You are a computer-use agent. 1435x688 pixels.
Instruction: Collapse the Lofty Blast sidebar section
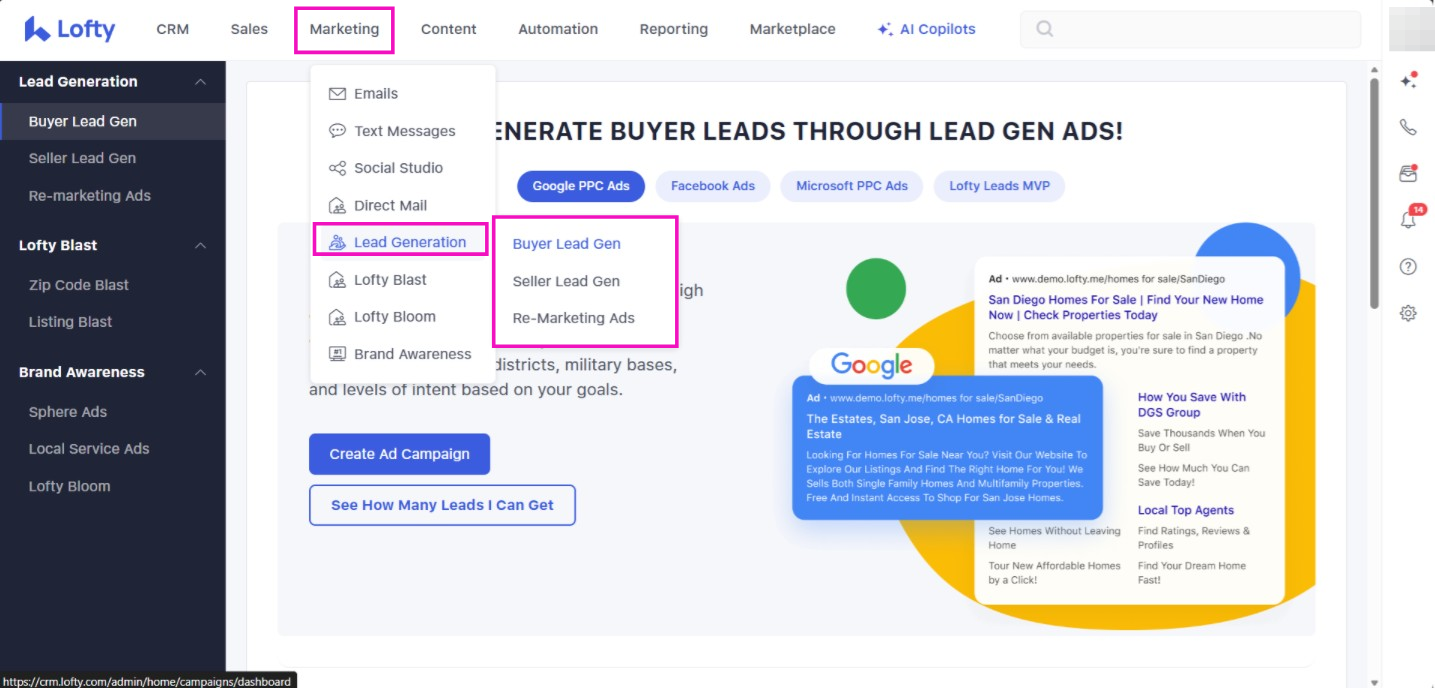point(200,246)
